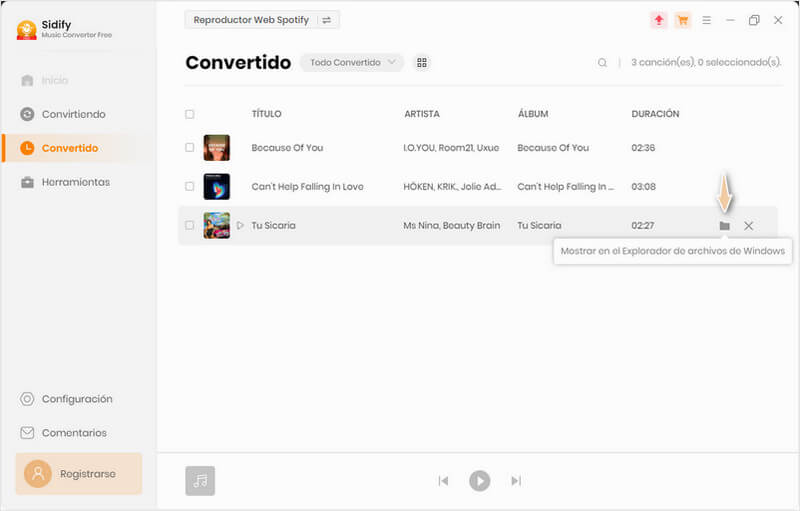Click the ÁLBUM column header

[x=533, y=114]
